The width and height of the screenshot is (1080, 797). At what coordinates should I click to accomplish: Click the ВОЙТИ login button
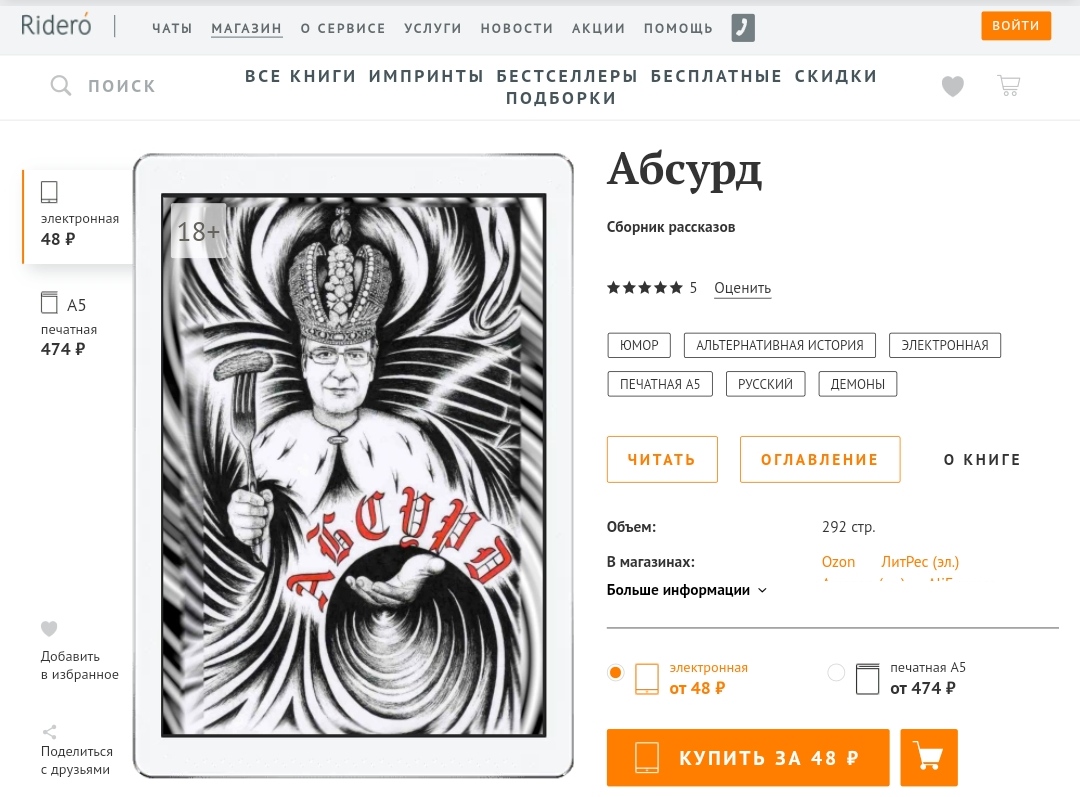click(x=1016, y=25)
